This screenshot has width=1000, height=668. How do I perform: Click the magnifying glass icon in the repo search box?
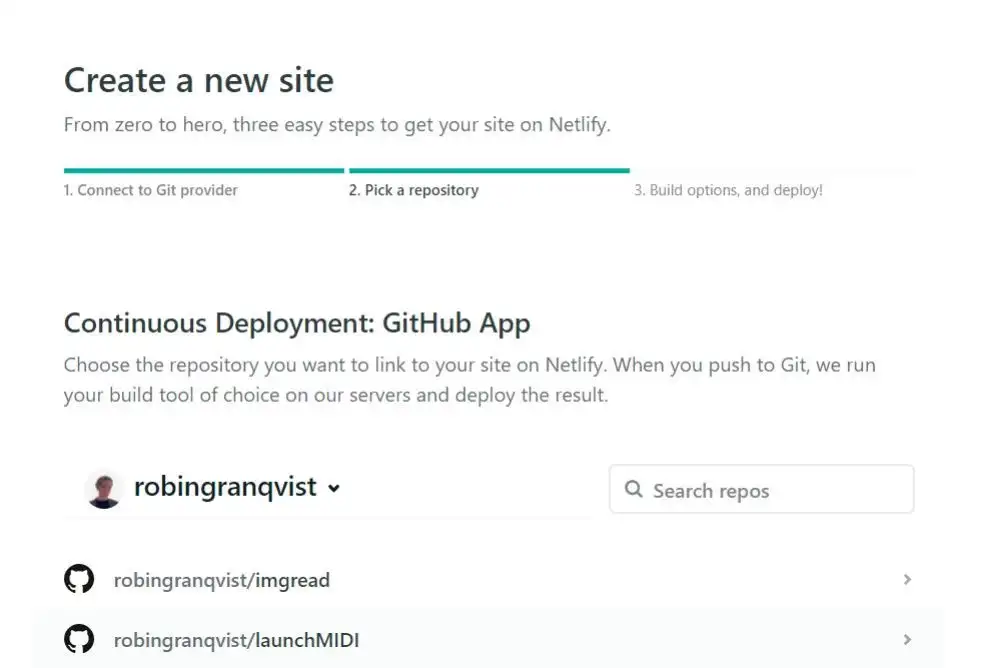[x=634, y=490]
